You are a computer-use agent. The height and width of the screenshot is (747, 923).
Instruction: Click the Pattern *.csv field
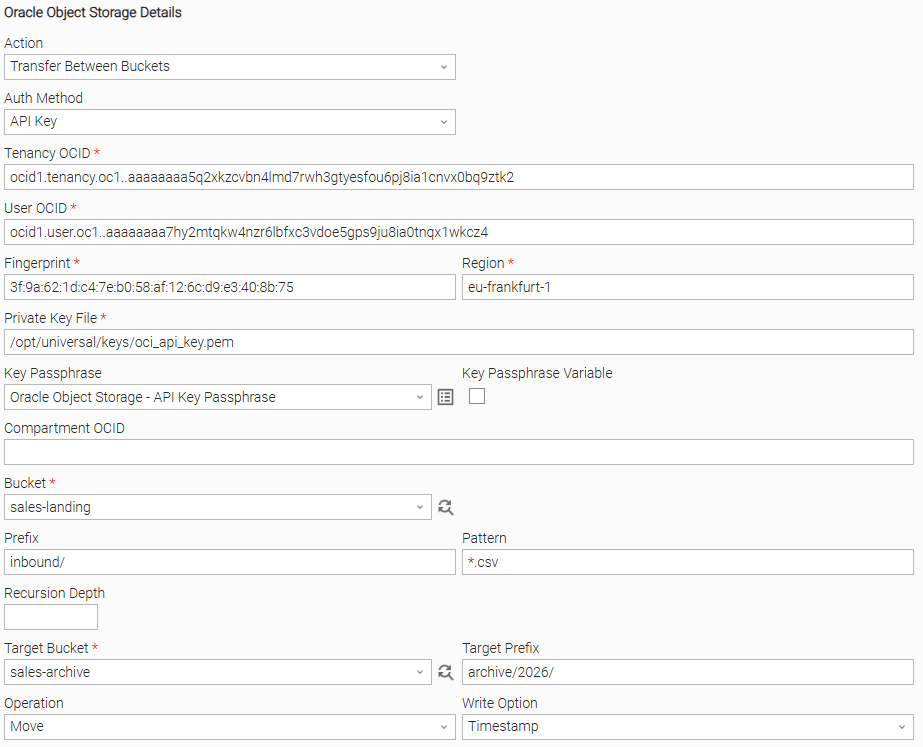(688, 562)
